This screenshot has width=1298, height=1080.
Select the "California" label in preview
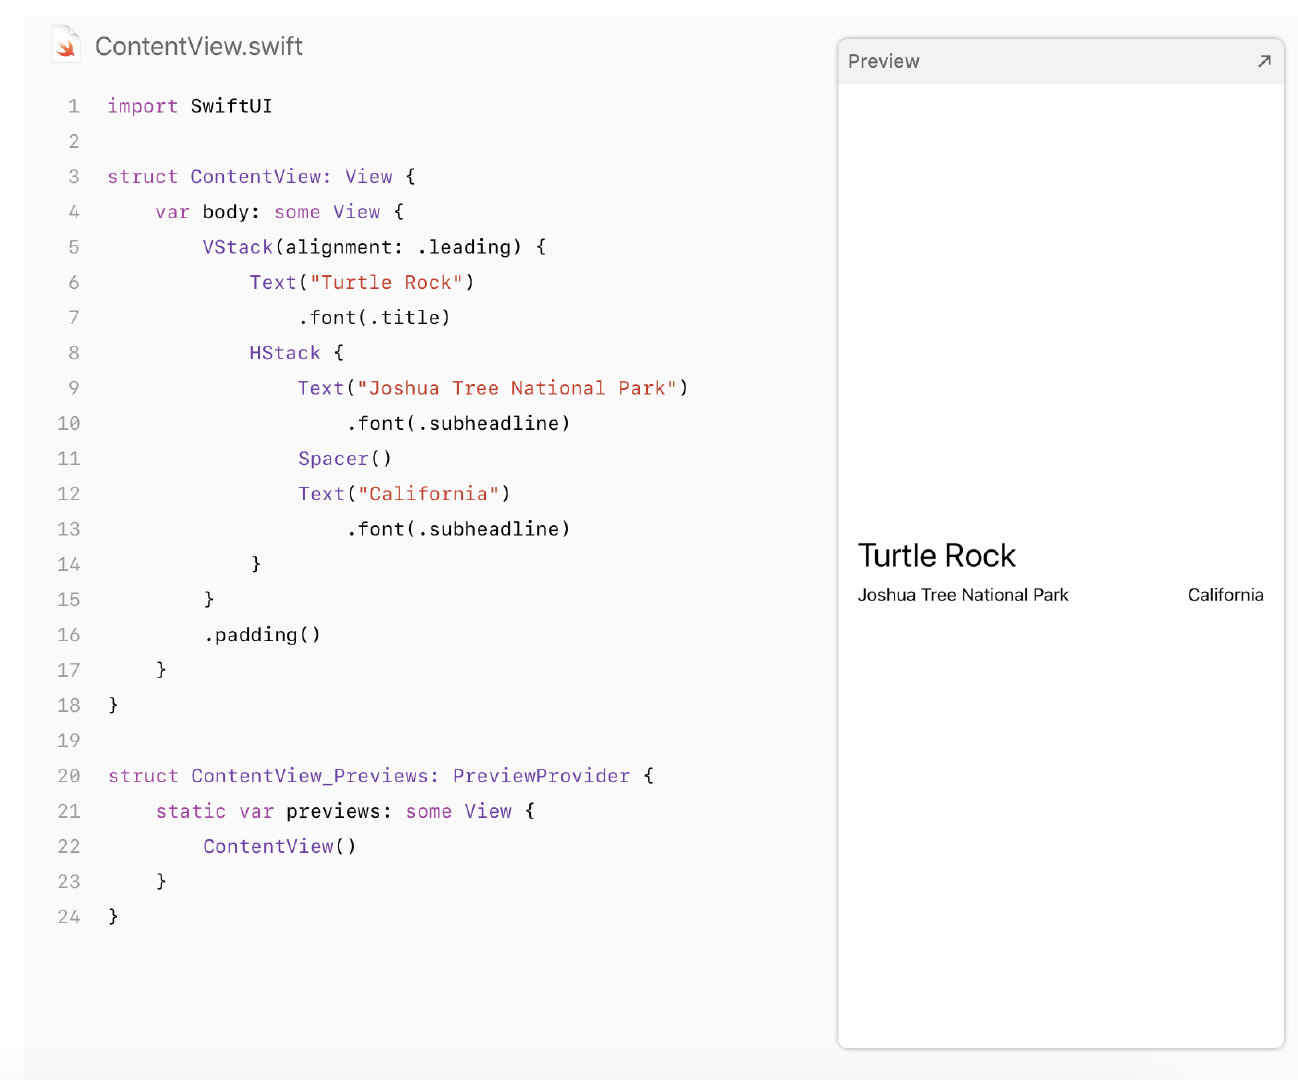(x=1225, y=595)
